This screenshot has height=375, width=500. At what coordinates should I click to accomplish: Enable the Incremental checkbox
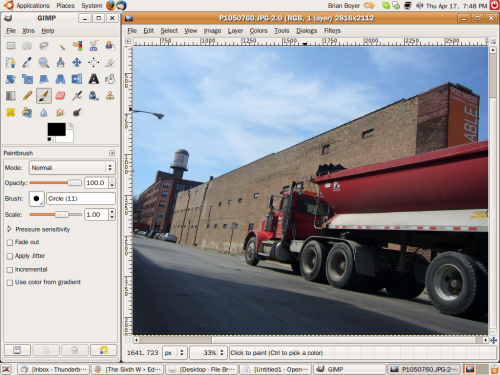pos(10,269)
